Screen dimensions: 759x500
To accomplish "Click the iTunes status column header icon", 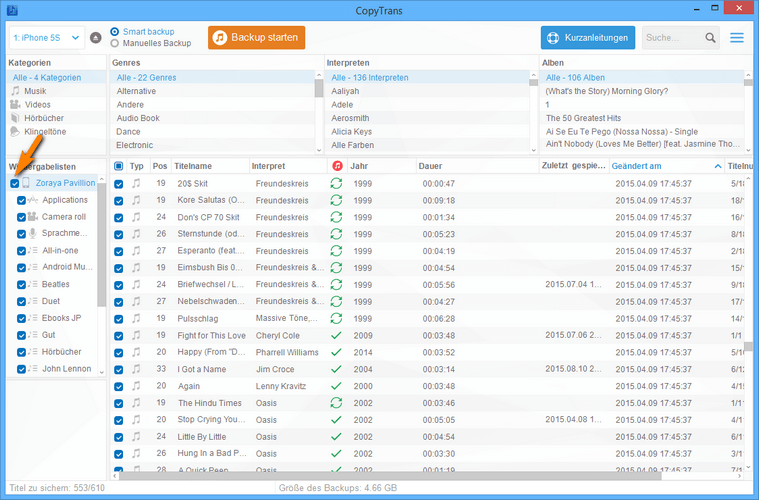I will 337,166.
